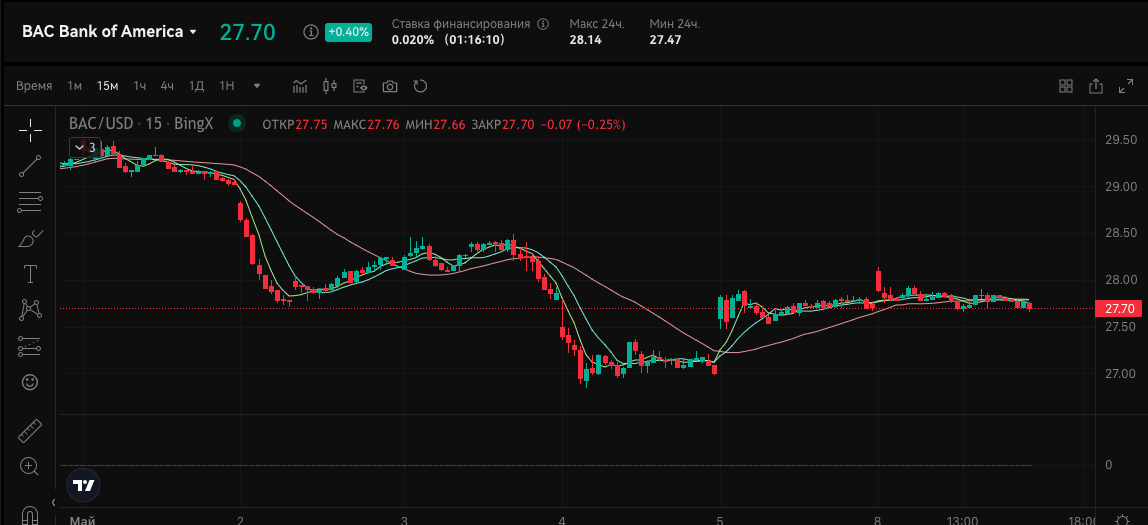The height and width of the screenshot is (525, 1148).
Task: Open the BAC Bank of America symbol dropdown
Action: point(109,31)
